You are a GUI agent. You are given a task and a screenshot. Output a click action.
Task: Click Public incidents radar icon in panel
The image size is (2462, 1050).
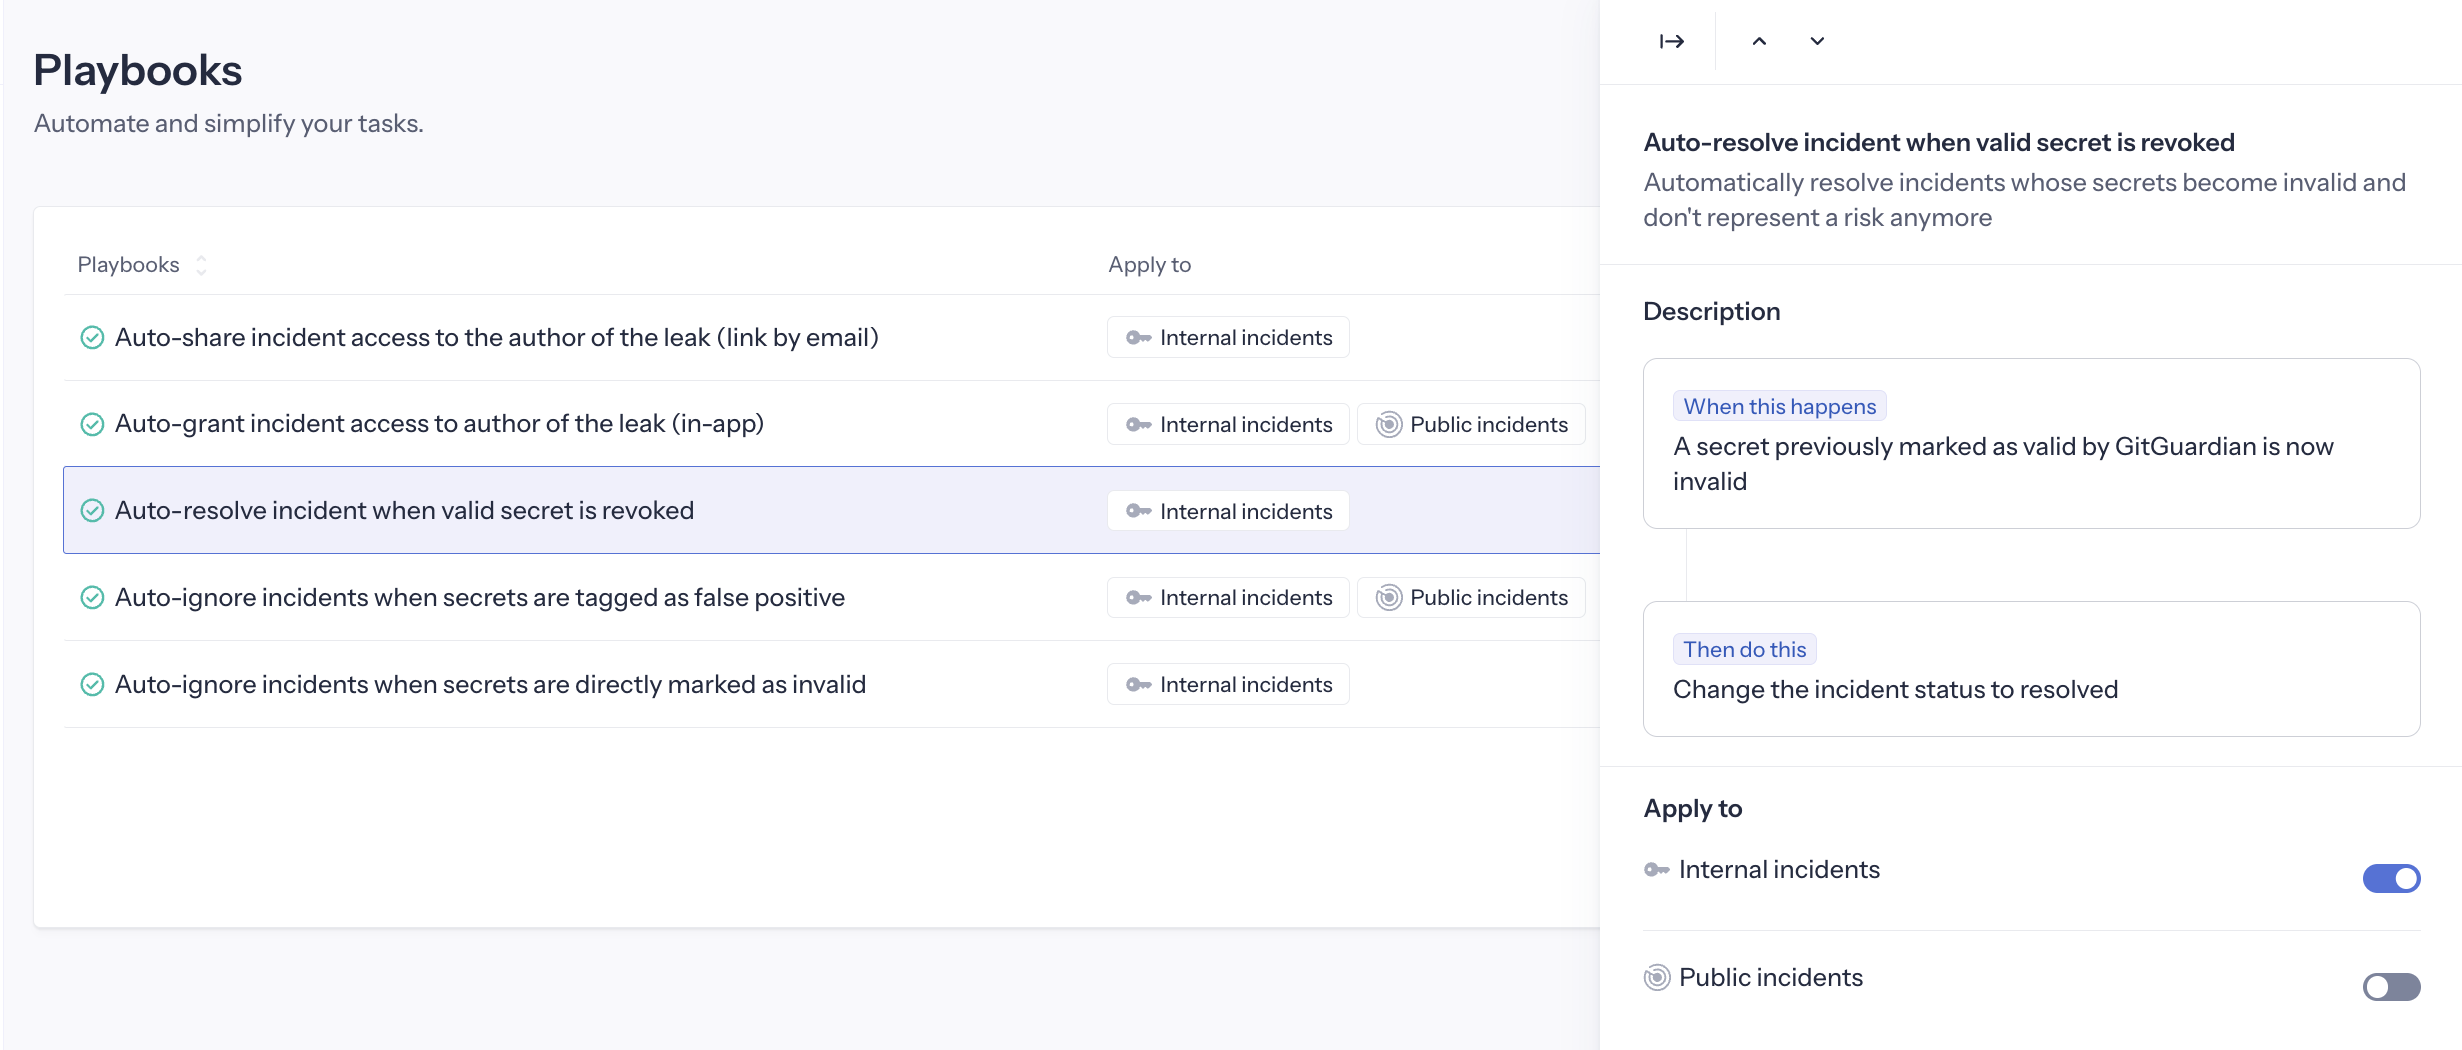(x=1657, y=977)
